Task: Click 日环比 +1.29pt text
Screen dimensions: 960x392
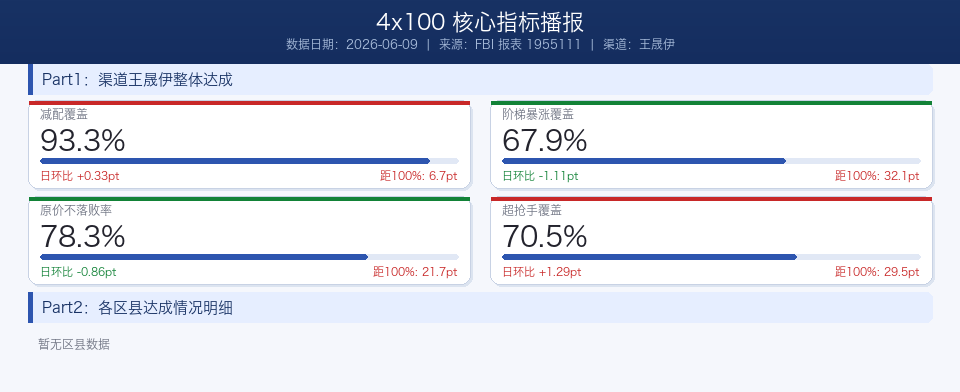Action: tap(542, 273)
